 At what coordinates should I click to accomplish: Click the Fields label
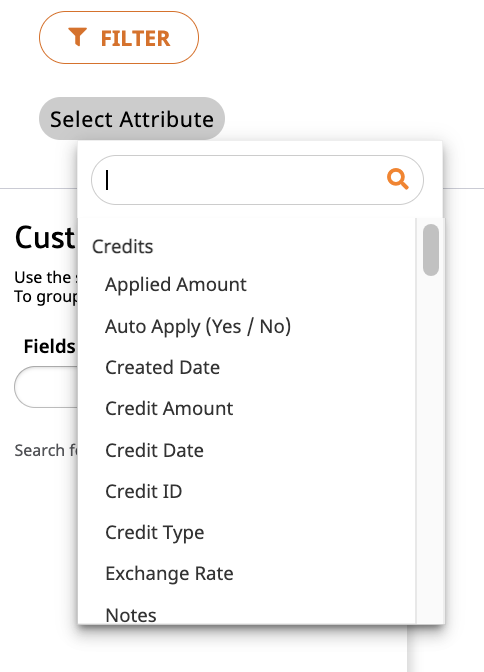(x=49, y=346)
